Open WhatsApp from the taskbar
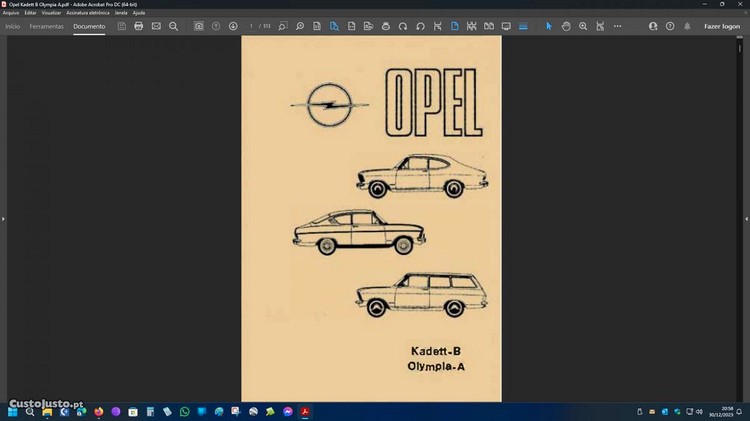The height and width of the screenshot is (421, 750). pos(185,411)
